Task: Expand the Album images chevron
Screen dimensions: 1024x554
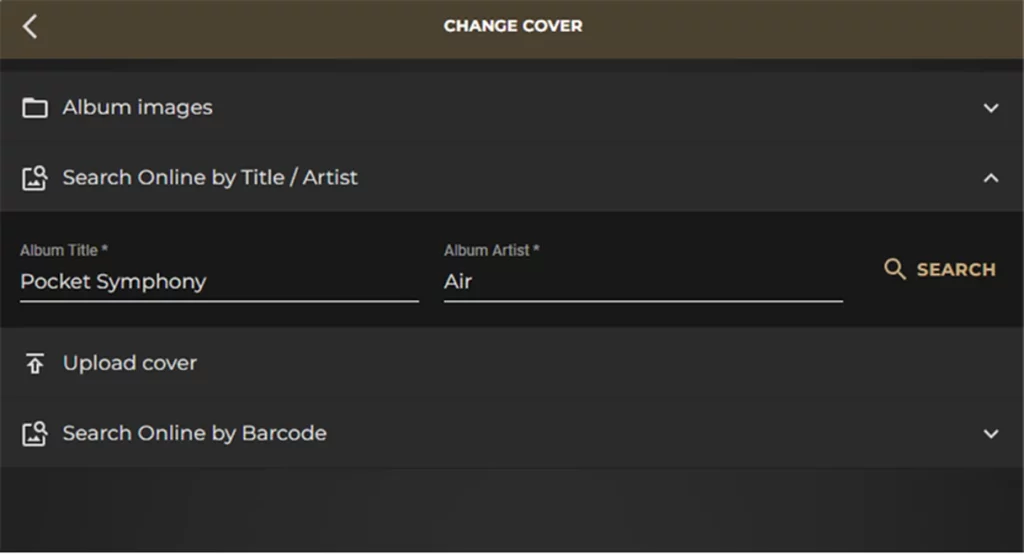Action: (x=991, y=108)
